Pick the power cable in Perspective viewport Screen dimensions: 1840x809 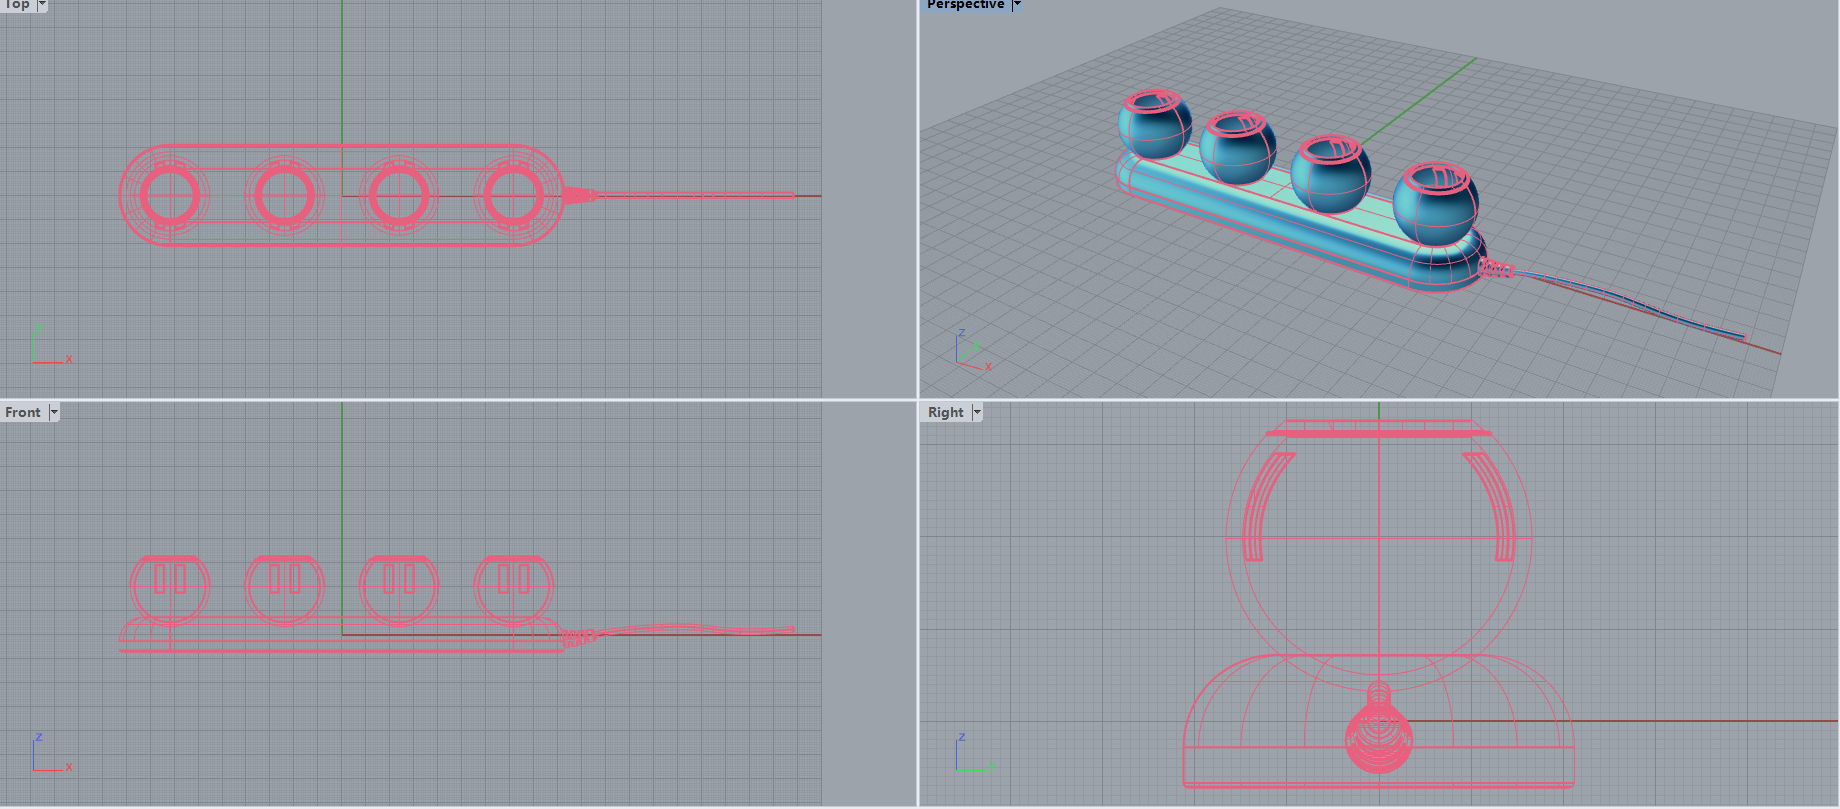(x=1640, y=308)
